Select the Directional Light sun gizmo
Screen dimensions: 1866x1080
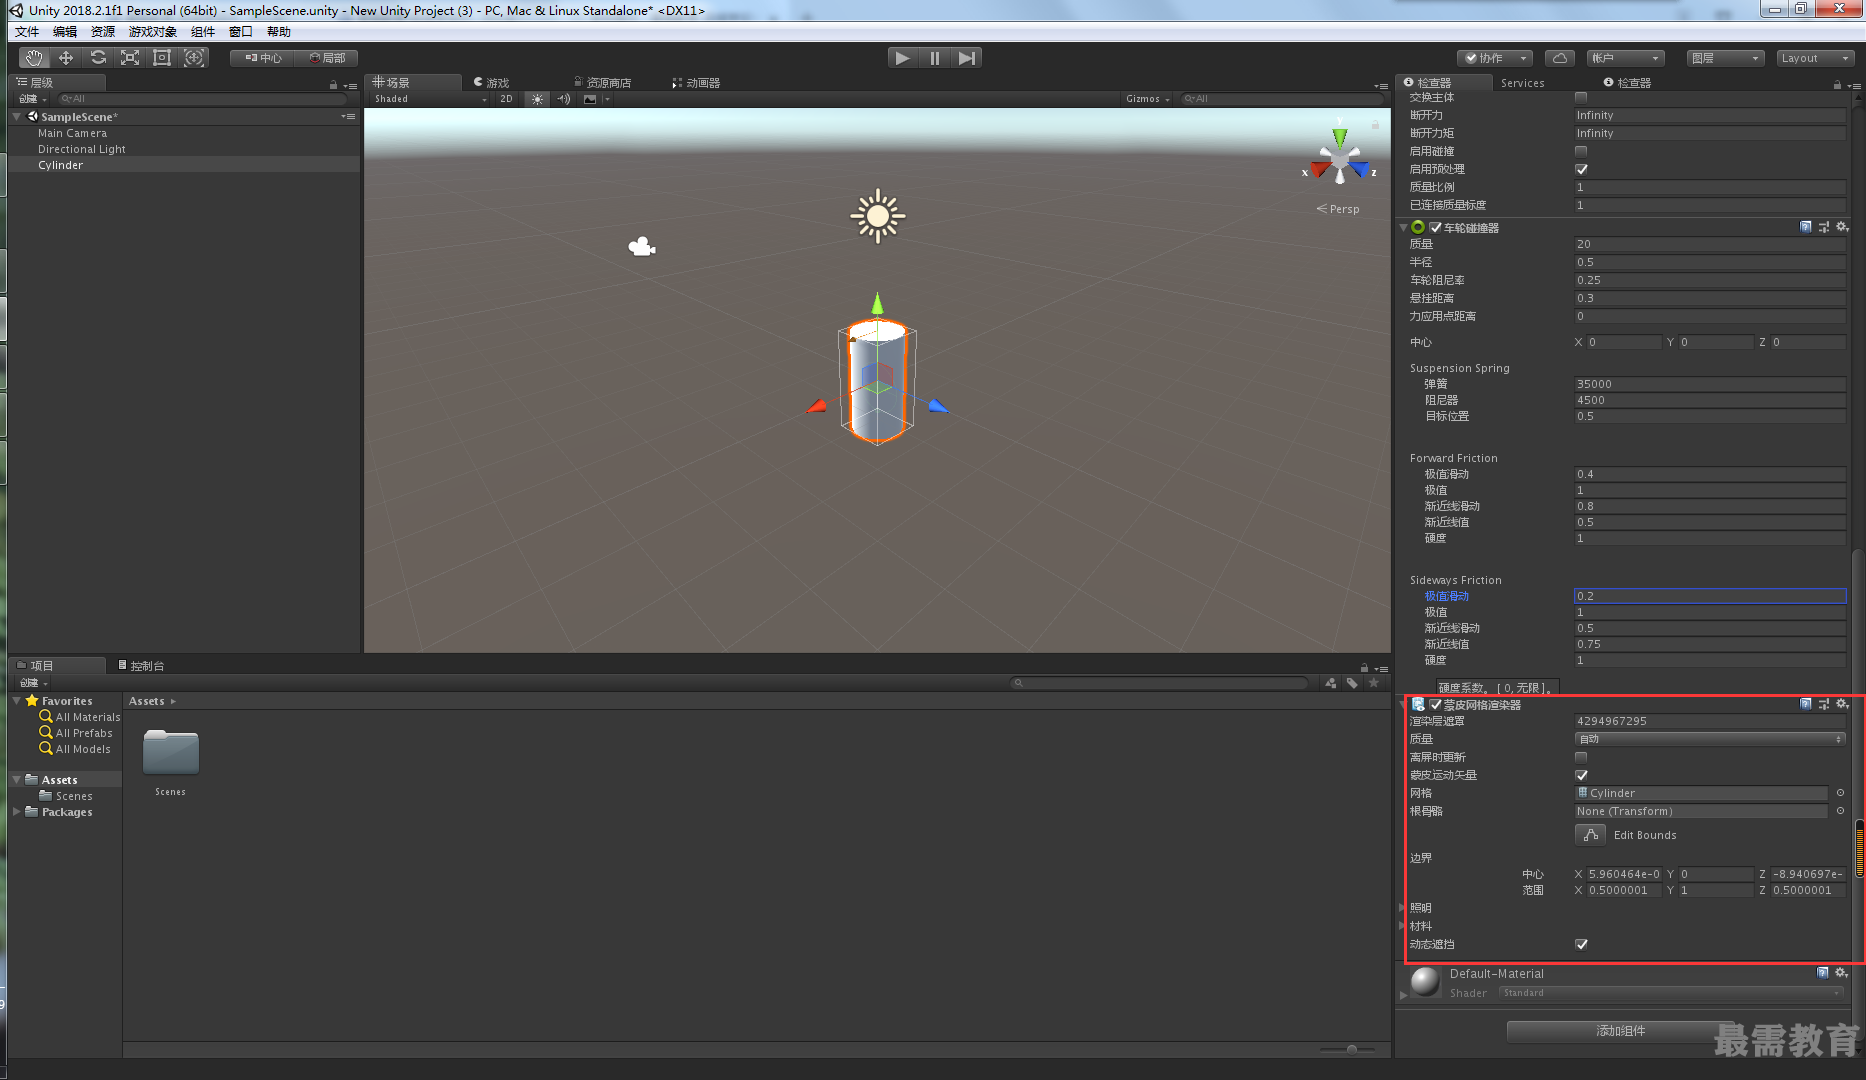(878, 216)
